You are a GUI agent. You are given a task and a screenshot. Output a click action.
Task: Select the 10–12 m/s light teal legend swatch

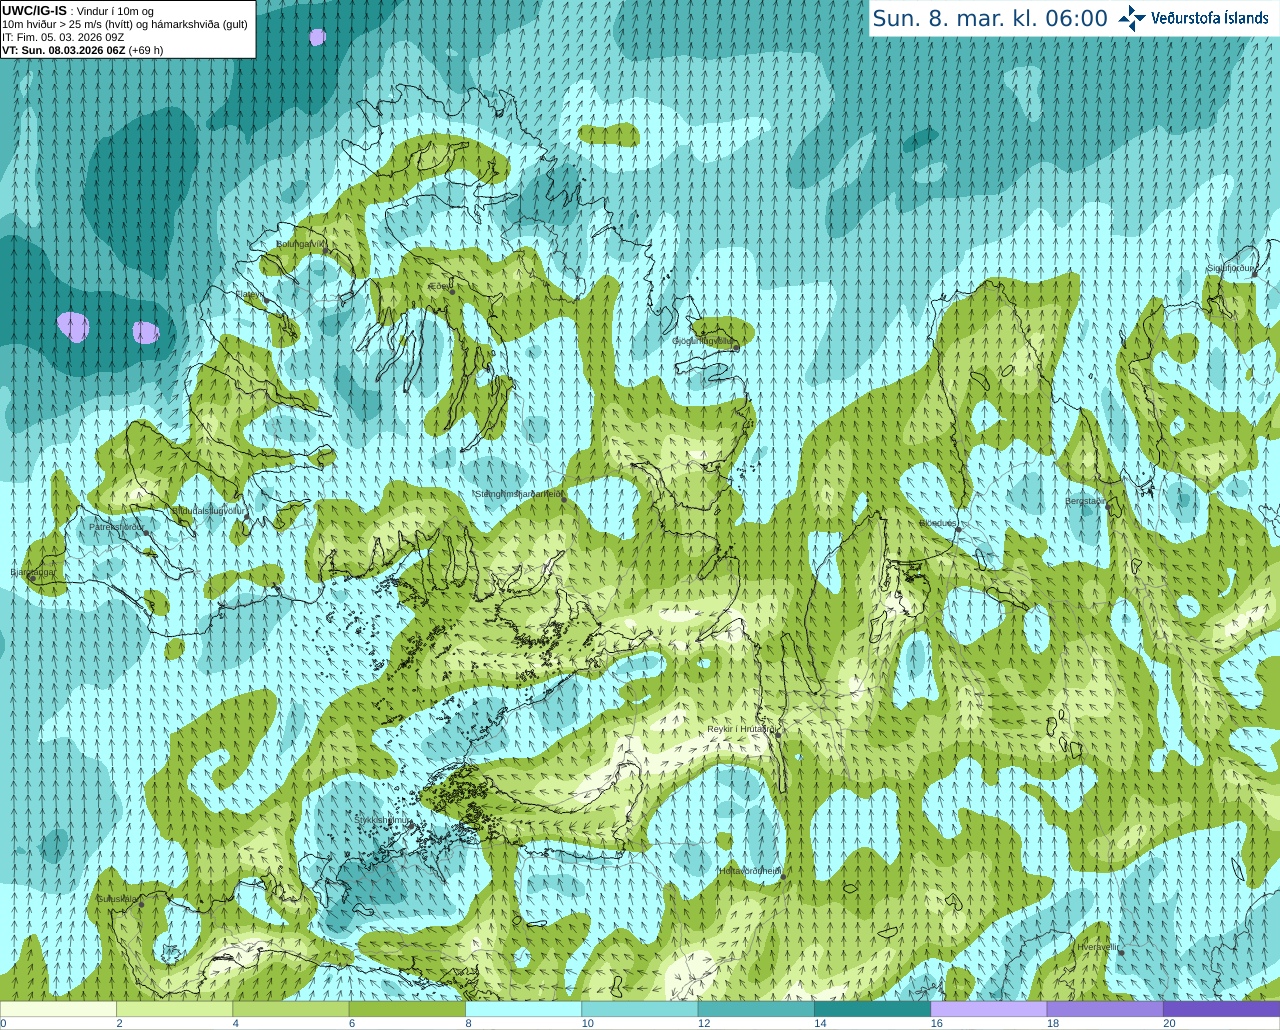[639, 1009]
